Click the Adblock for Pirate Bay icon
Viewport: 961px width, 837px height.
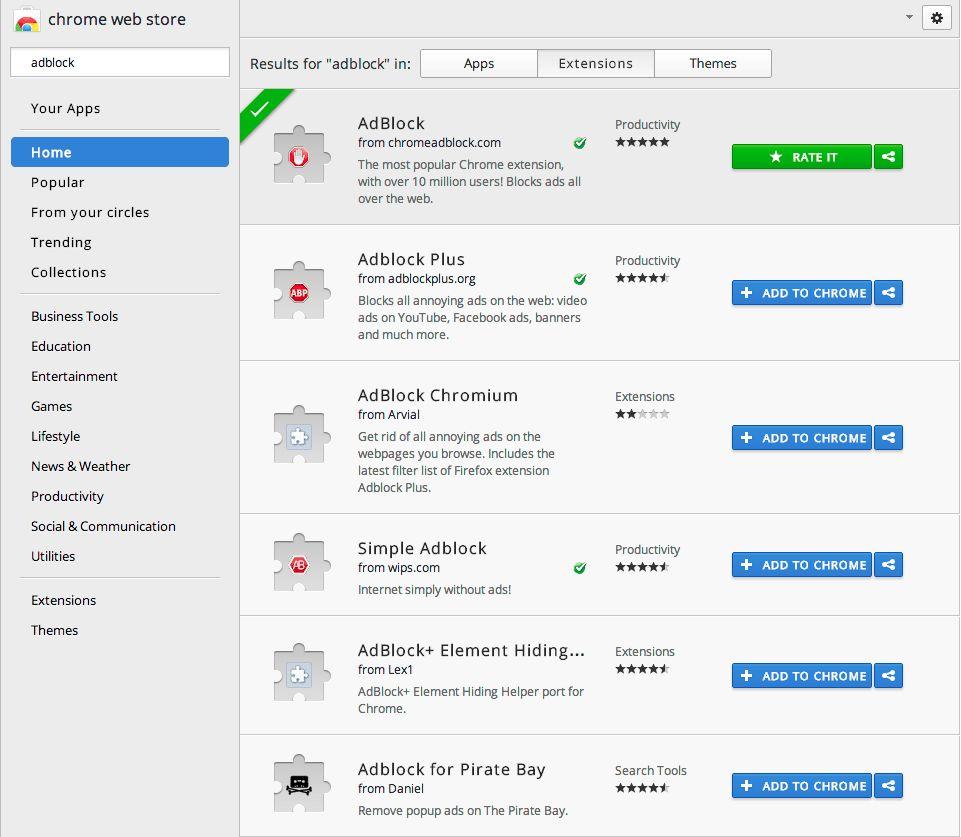tap(300, 784)
